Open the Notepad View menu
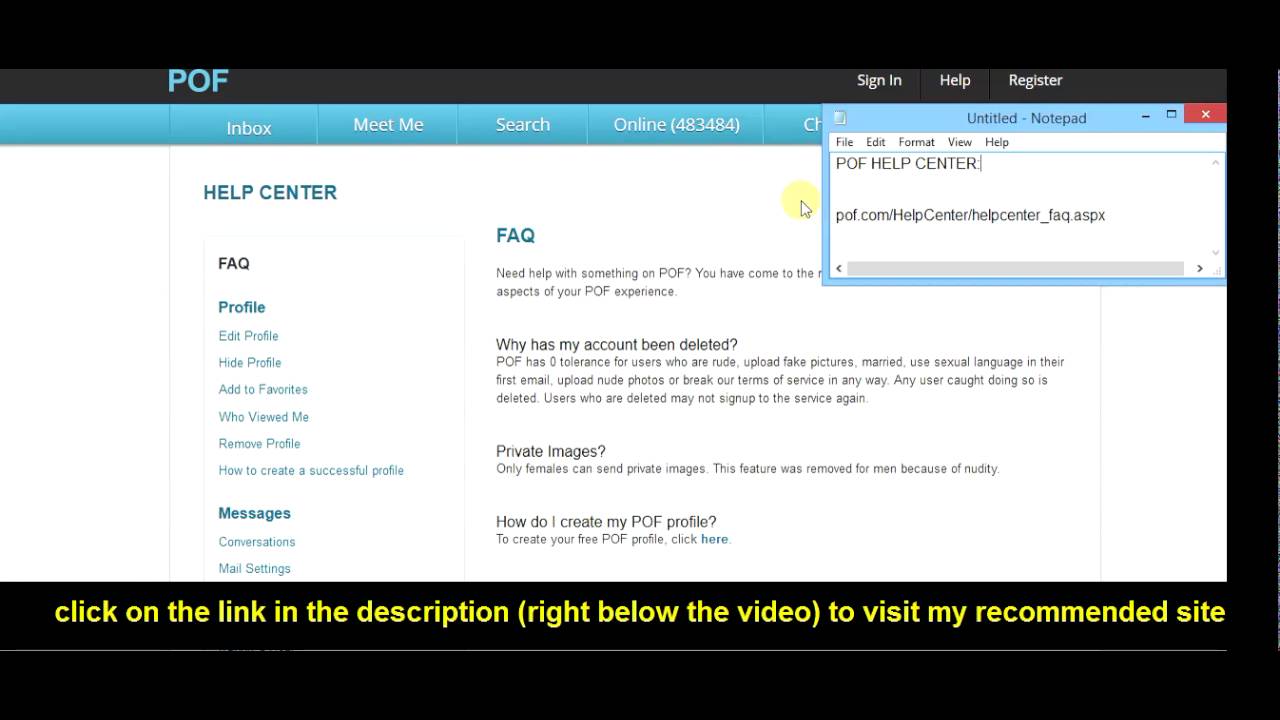The height and width of the screenshot is (720, 1280). [x=960, y=142]
